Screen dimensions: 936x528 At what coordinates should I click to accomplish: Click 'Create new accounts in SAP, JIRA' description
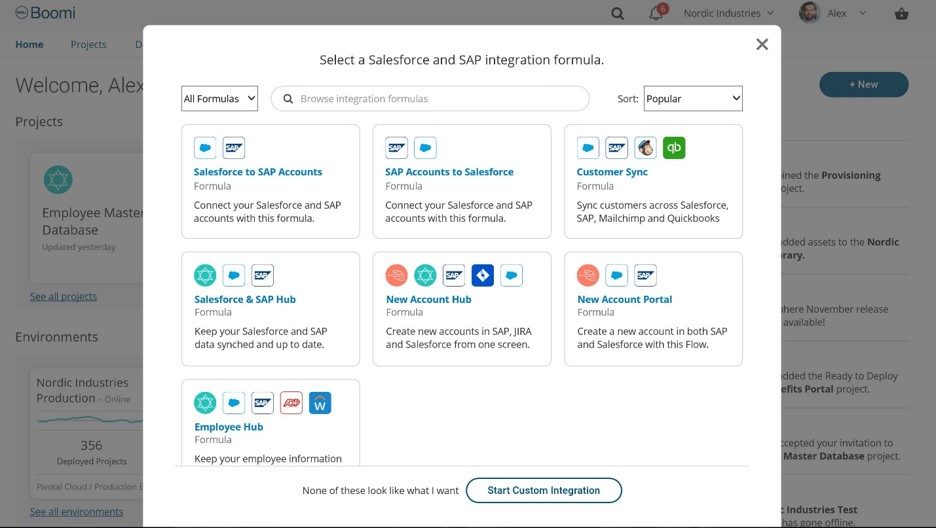[458, 338]
